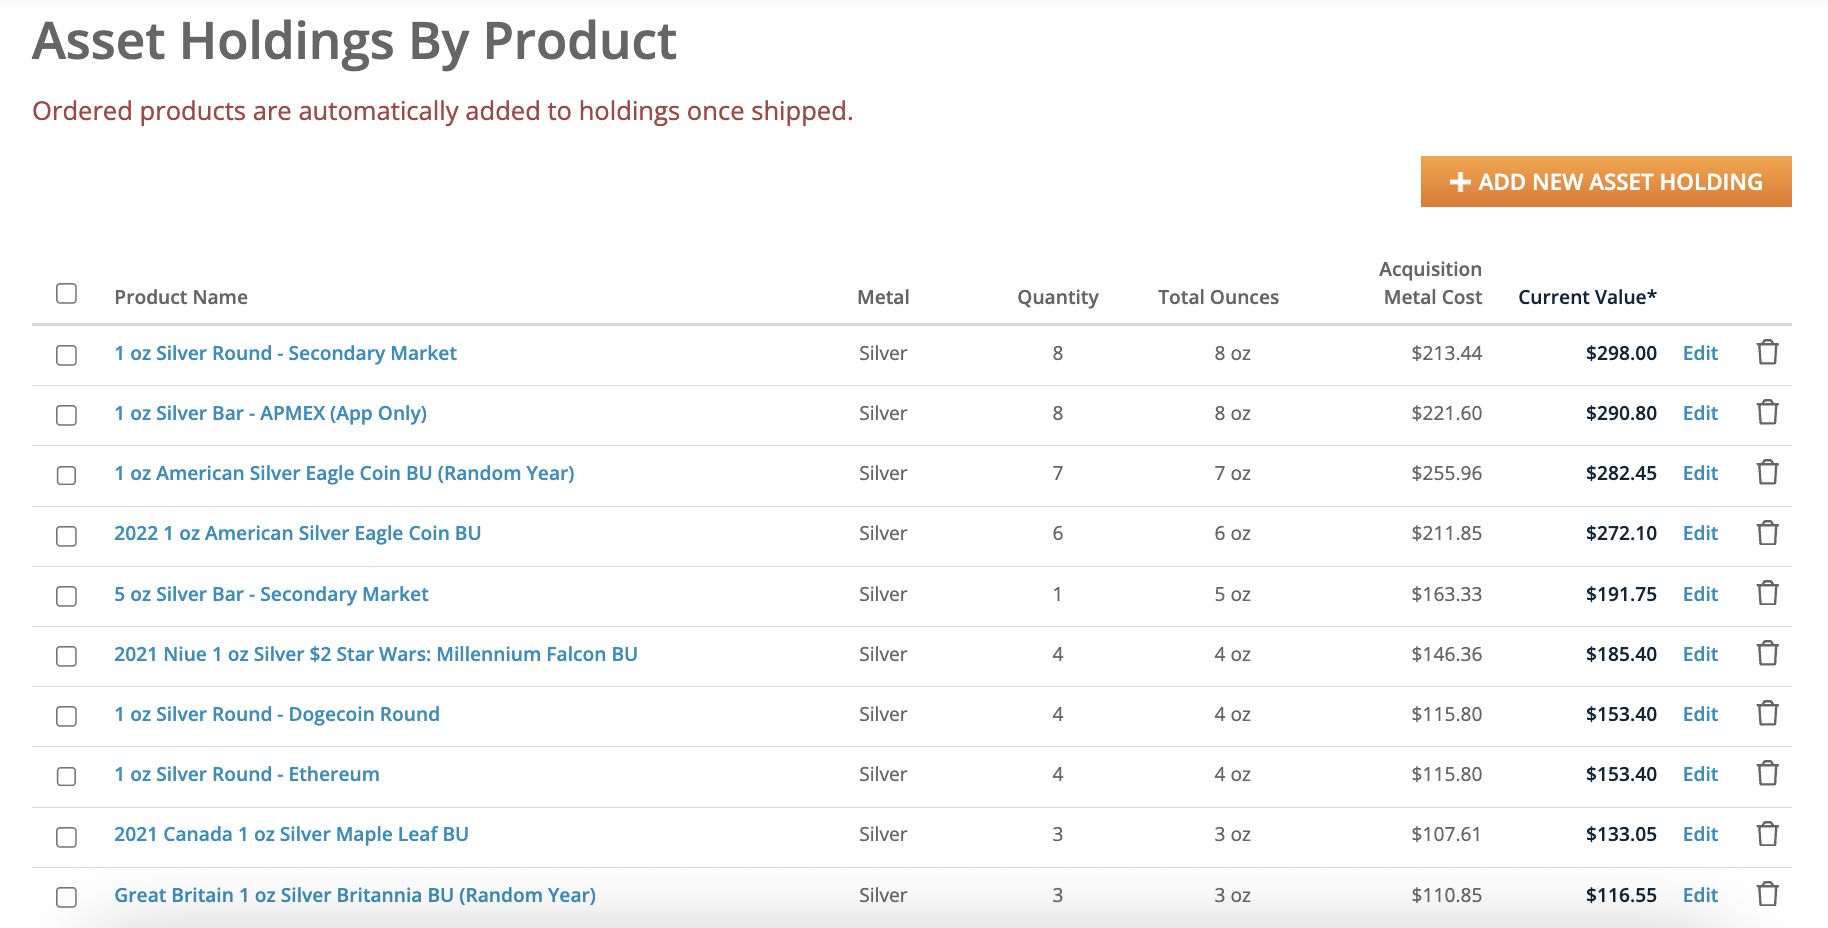Click the $298.00 current value
This screenshot has height=928, width=1828.
pyautogui.click(x=1621, y=353)
